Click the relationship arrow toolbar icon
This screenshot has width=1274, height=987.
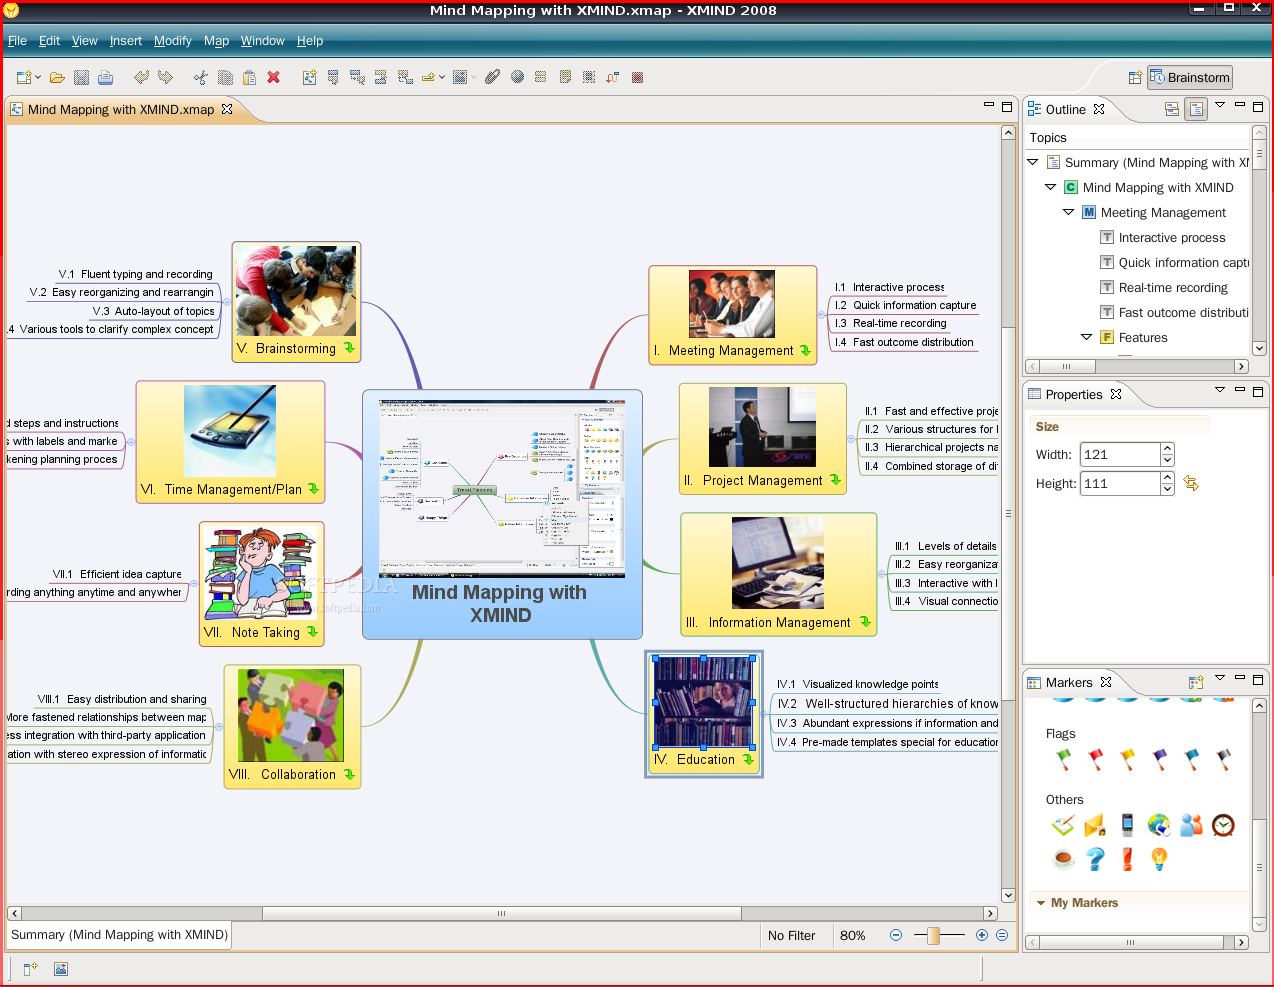tap(612, 77)
